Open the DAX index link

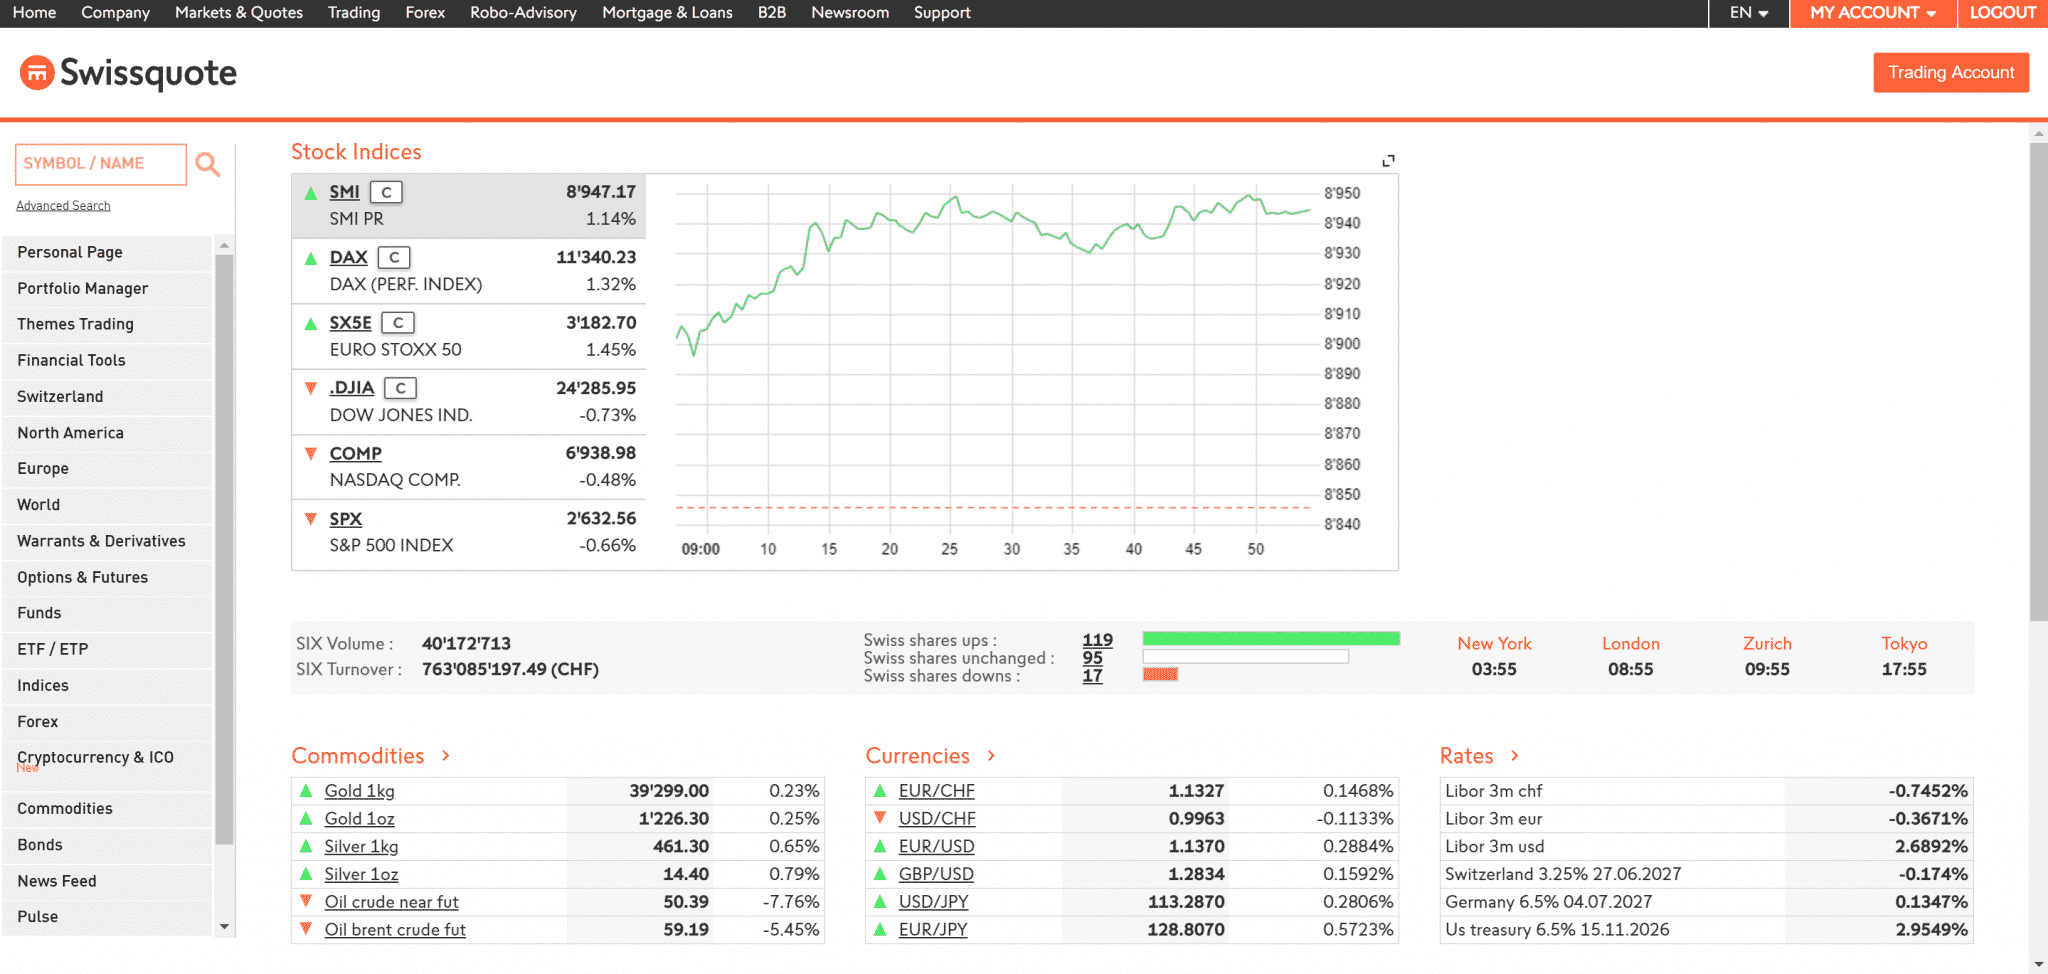click(x=348, y=257)
